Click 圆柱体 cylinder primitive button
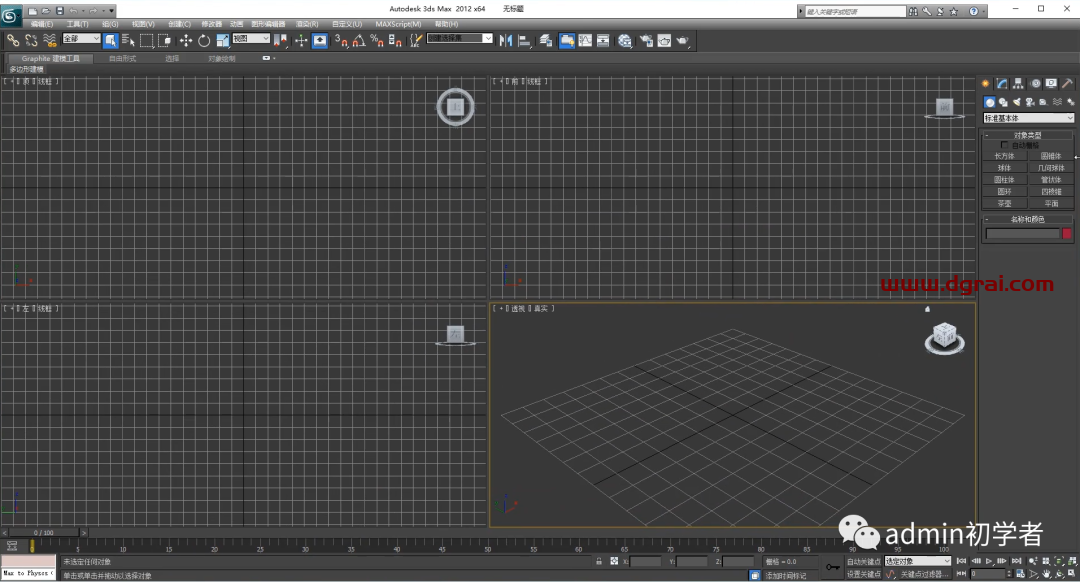Image resolution: width=1080 pixels, height=582 pixels. pos(1004,180)
